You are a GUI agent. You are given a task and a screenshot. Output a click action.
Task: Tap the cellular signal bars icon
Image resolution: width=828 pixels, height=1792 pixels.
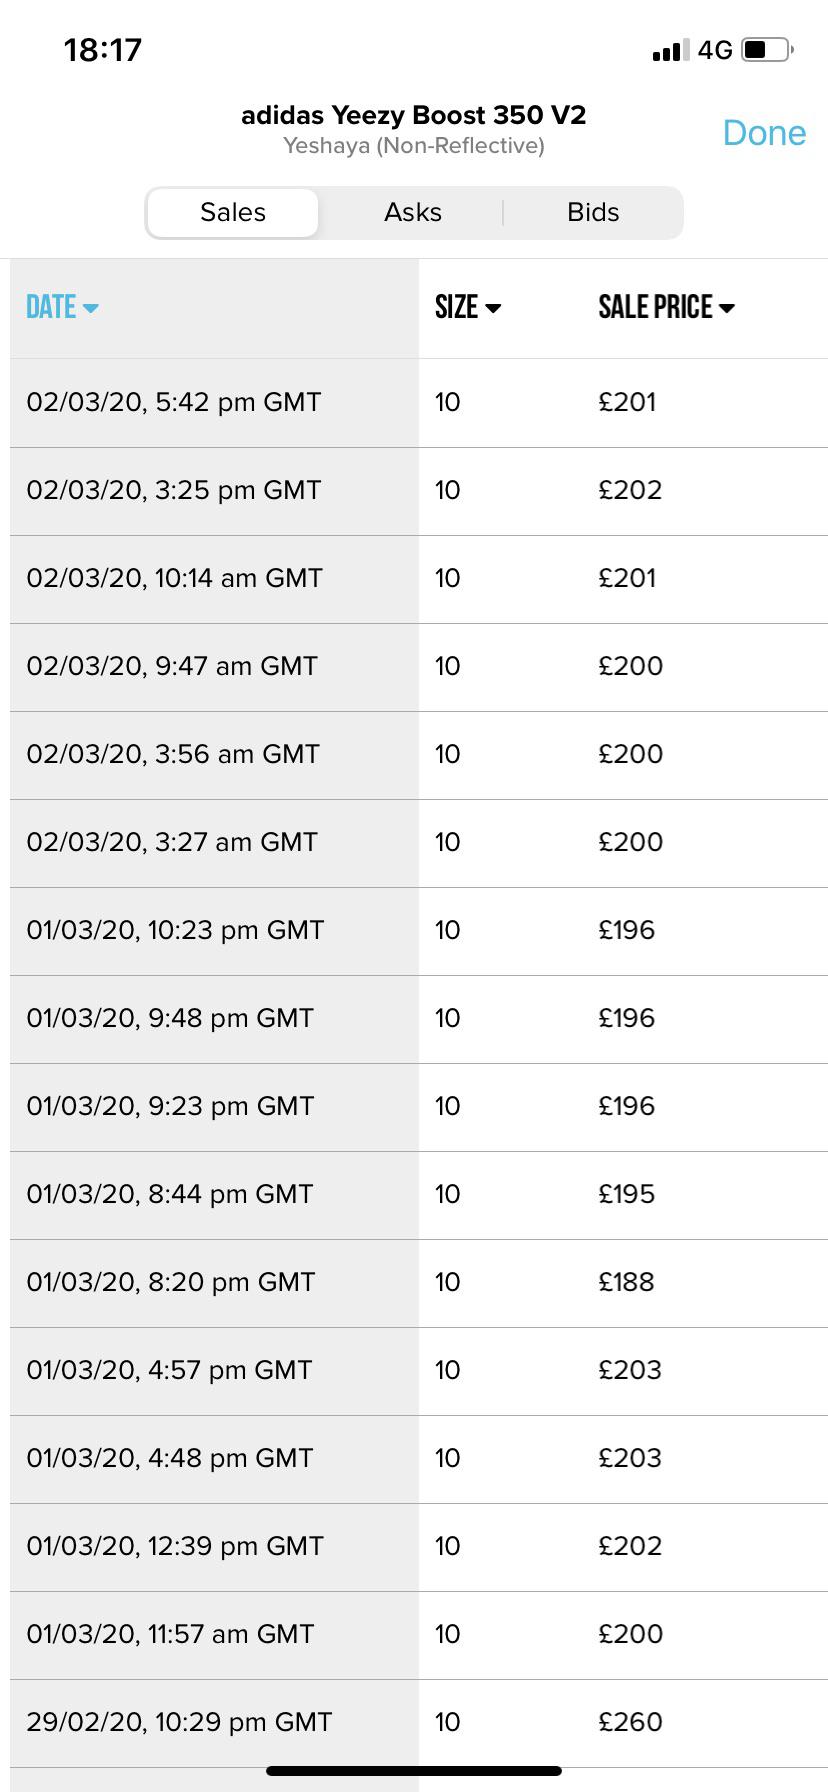click(670, 50)
